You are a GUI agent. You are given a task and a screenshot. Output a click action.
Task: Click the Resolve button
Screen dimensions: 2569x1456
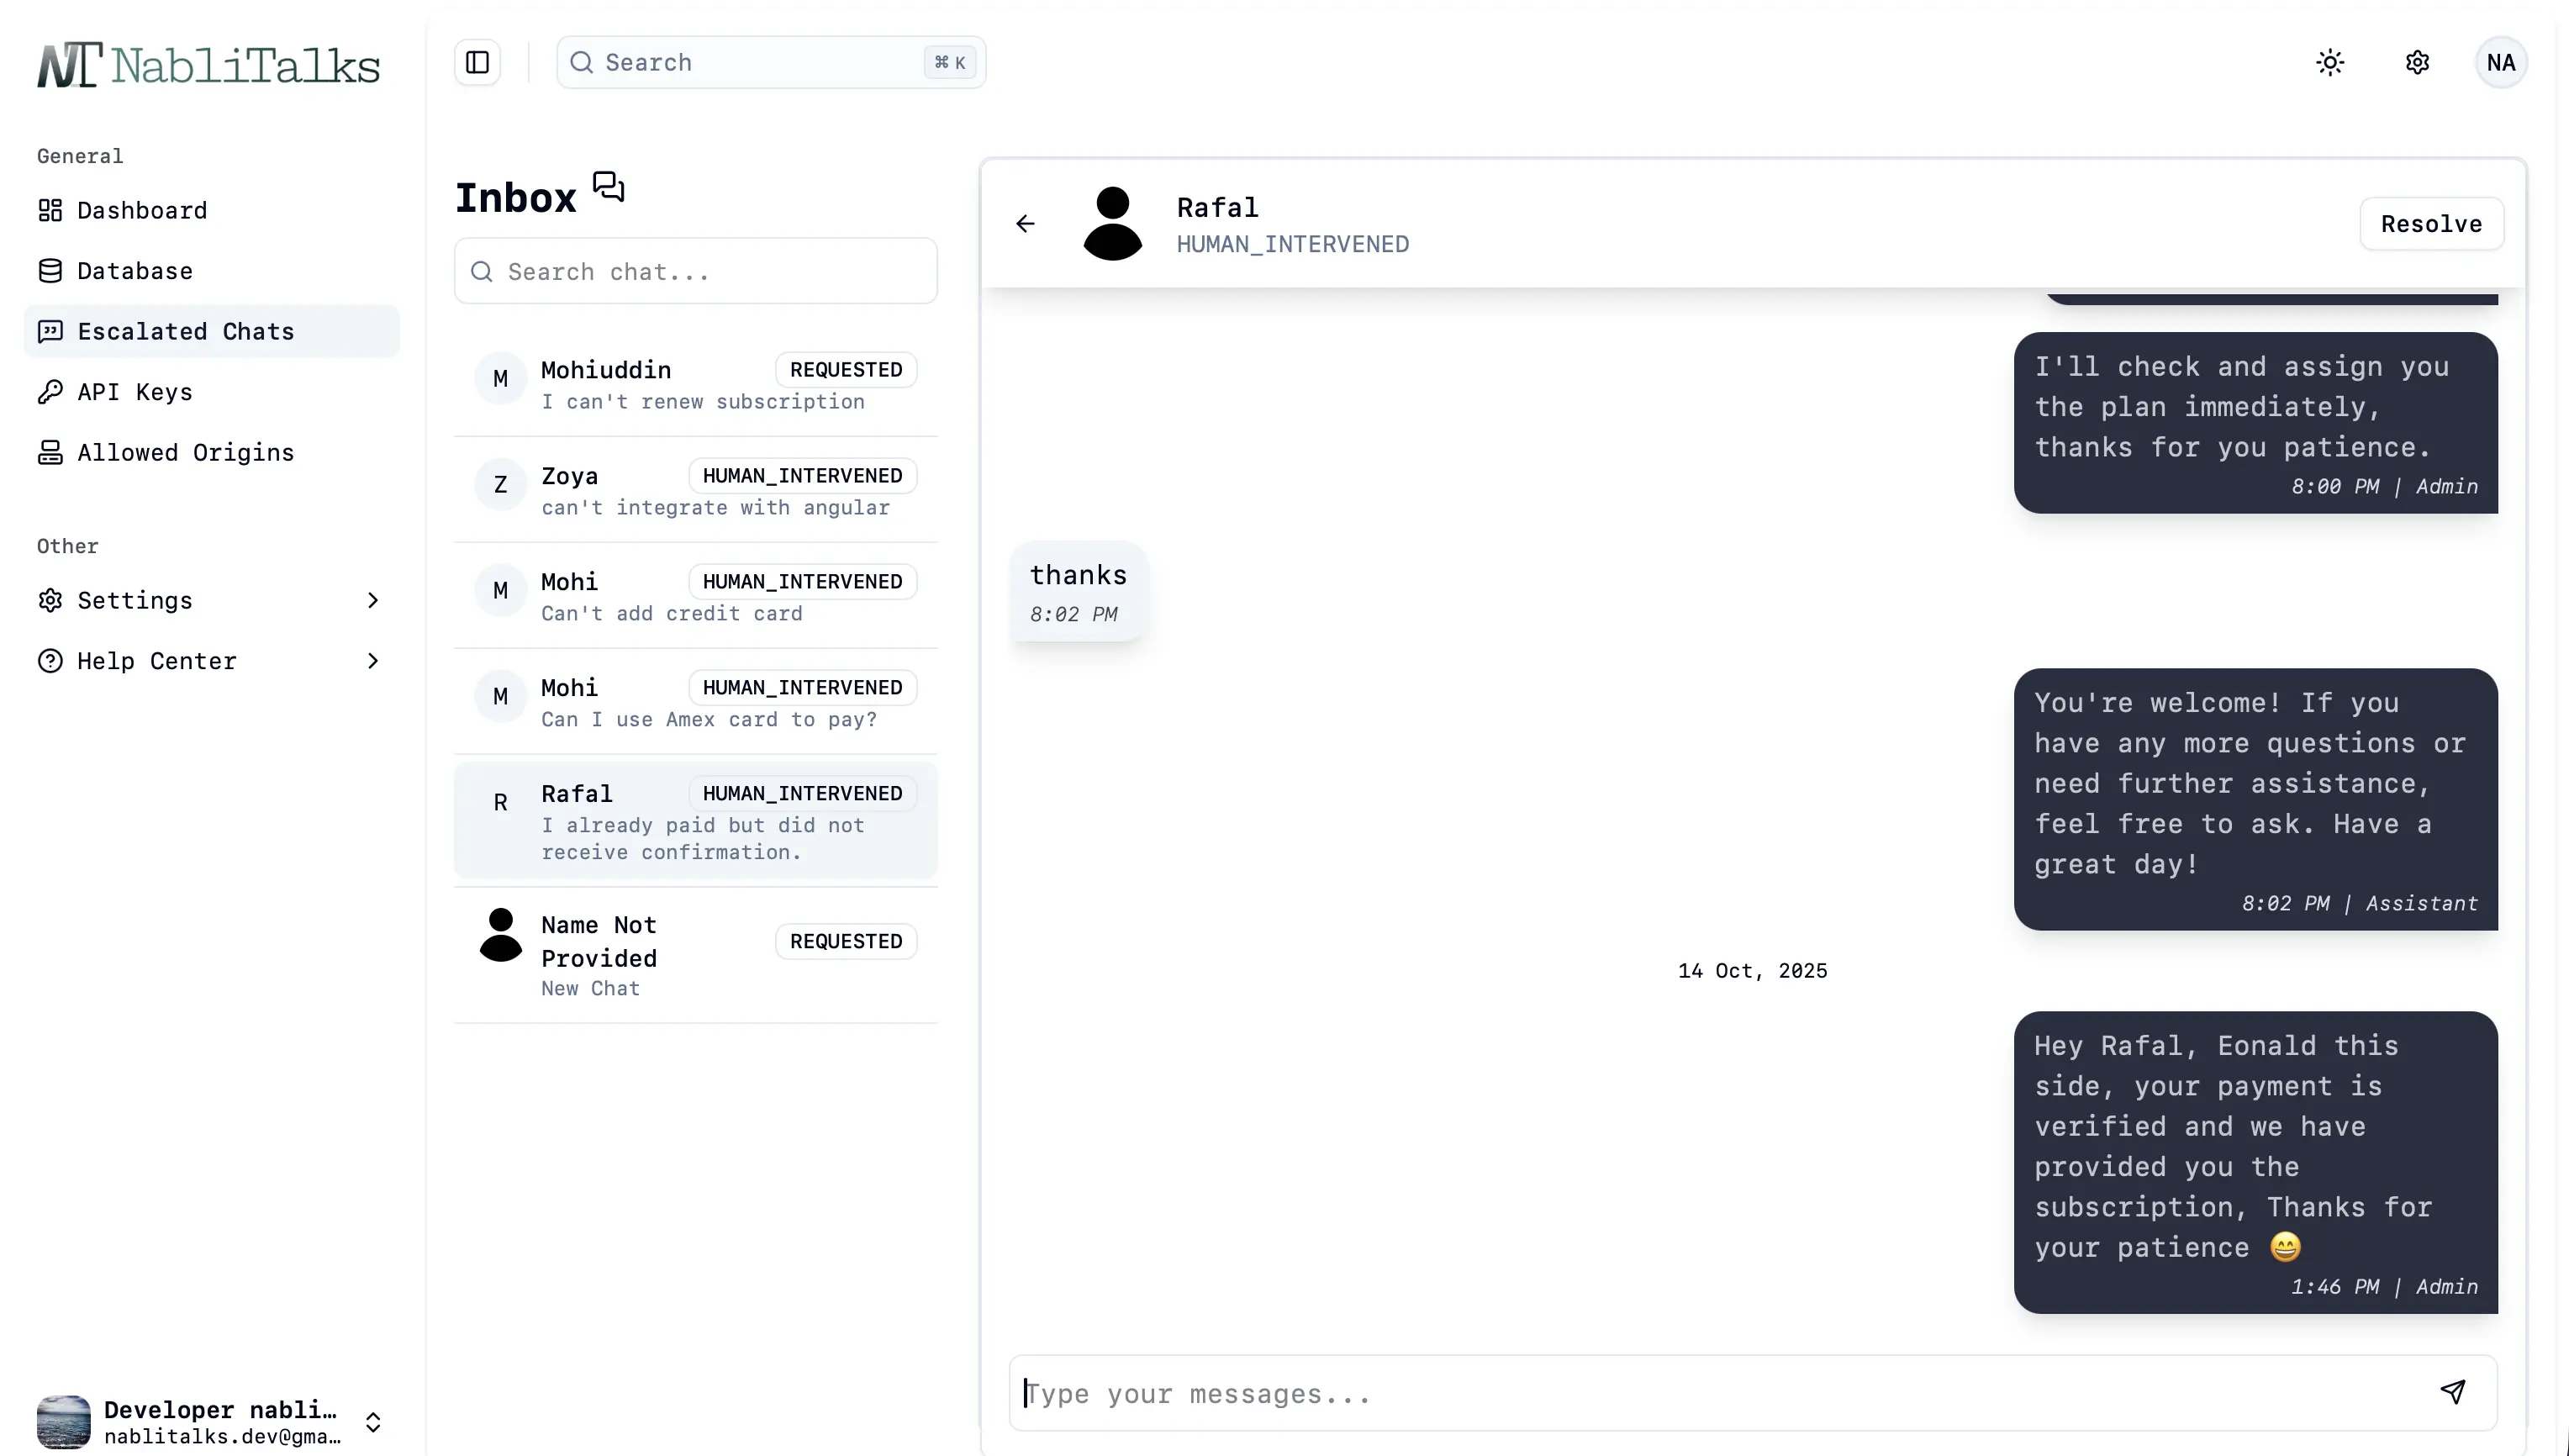[2430, 223]
